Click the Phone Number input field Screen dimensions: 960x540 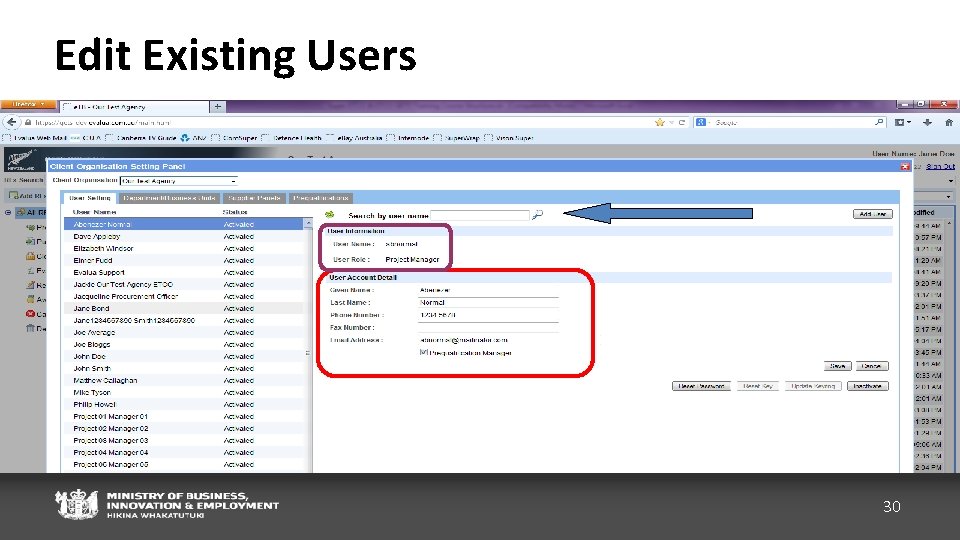click(x=488, y=315)
